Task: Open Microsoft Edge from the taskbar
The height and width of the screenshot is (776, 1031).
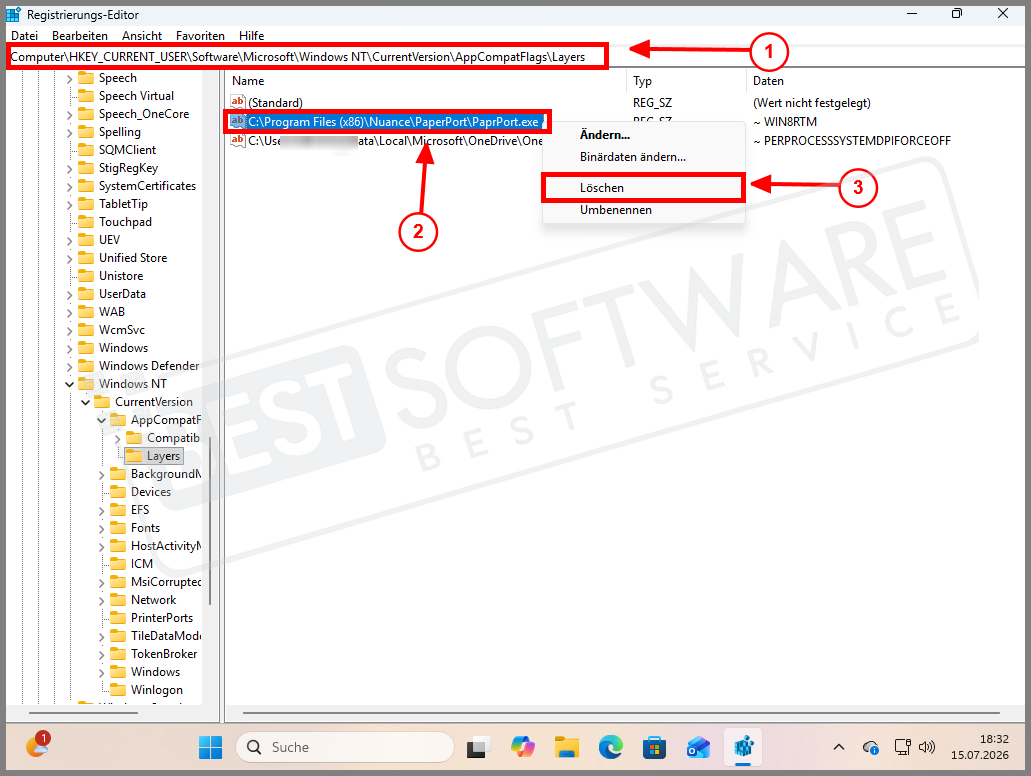Action: (x=610, y=748)
